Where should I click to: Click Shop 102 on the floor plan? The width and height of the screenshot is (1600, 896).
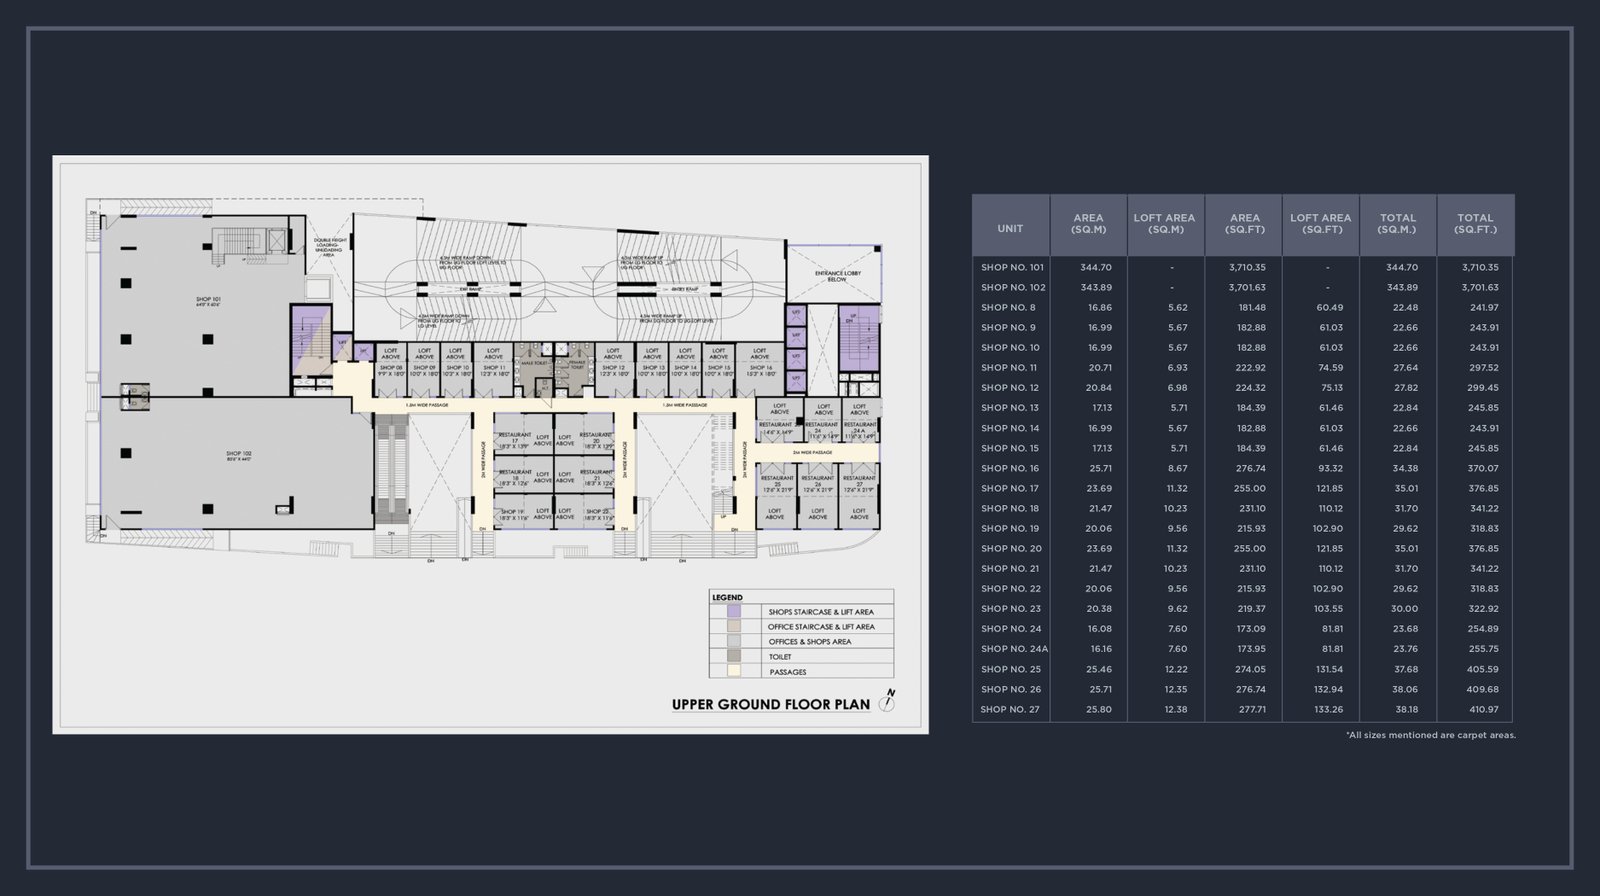238,455
